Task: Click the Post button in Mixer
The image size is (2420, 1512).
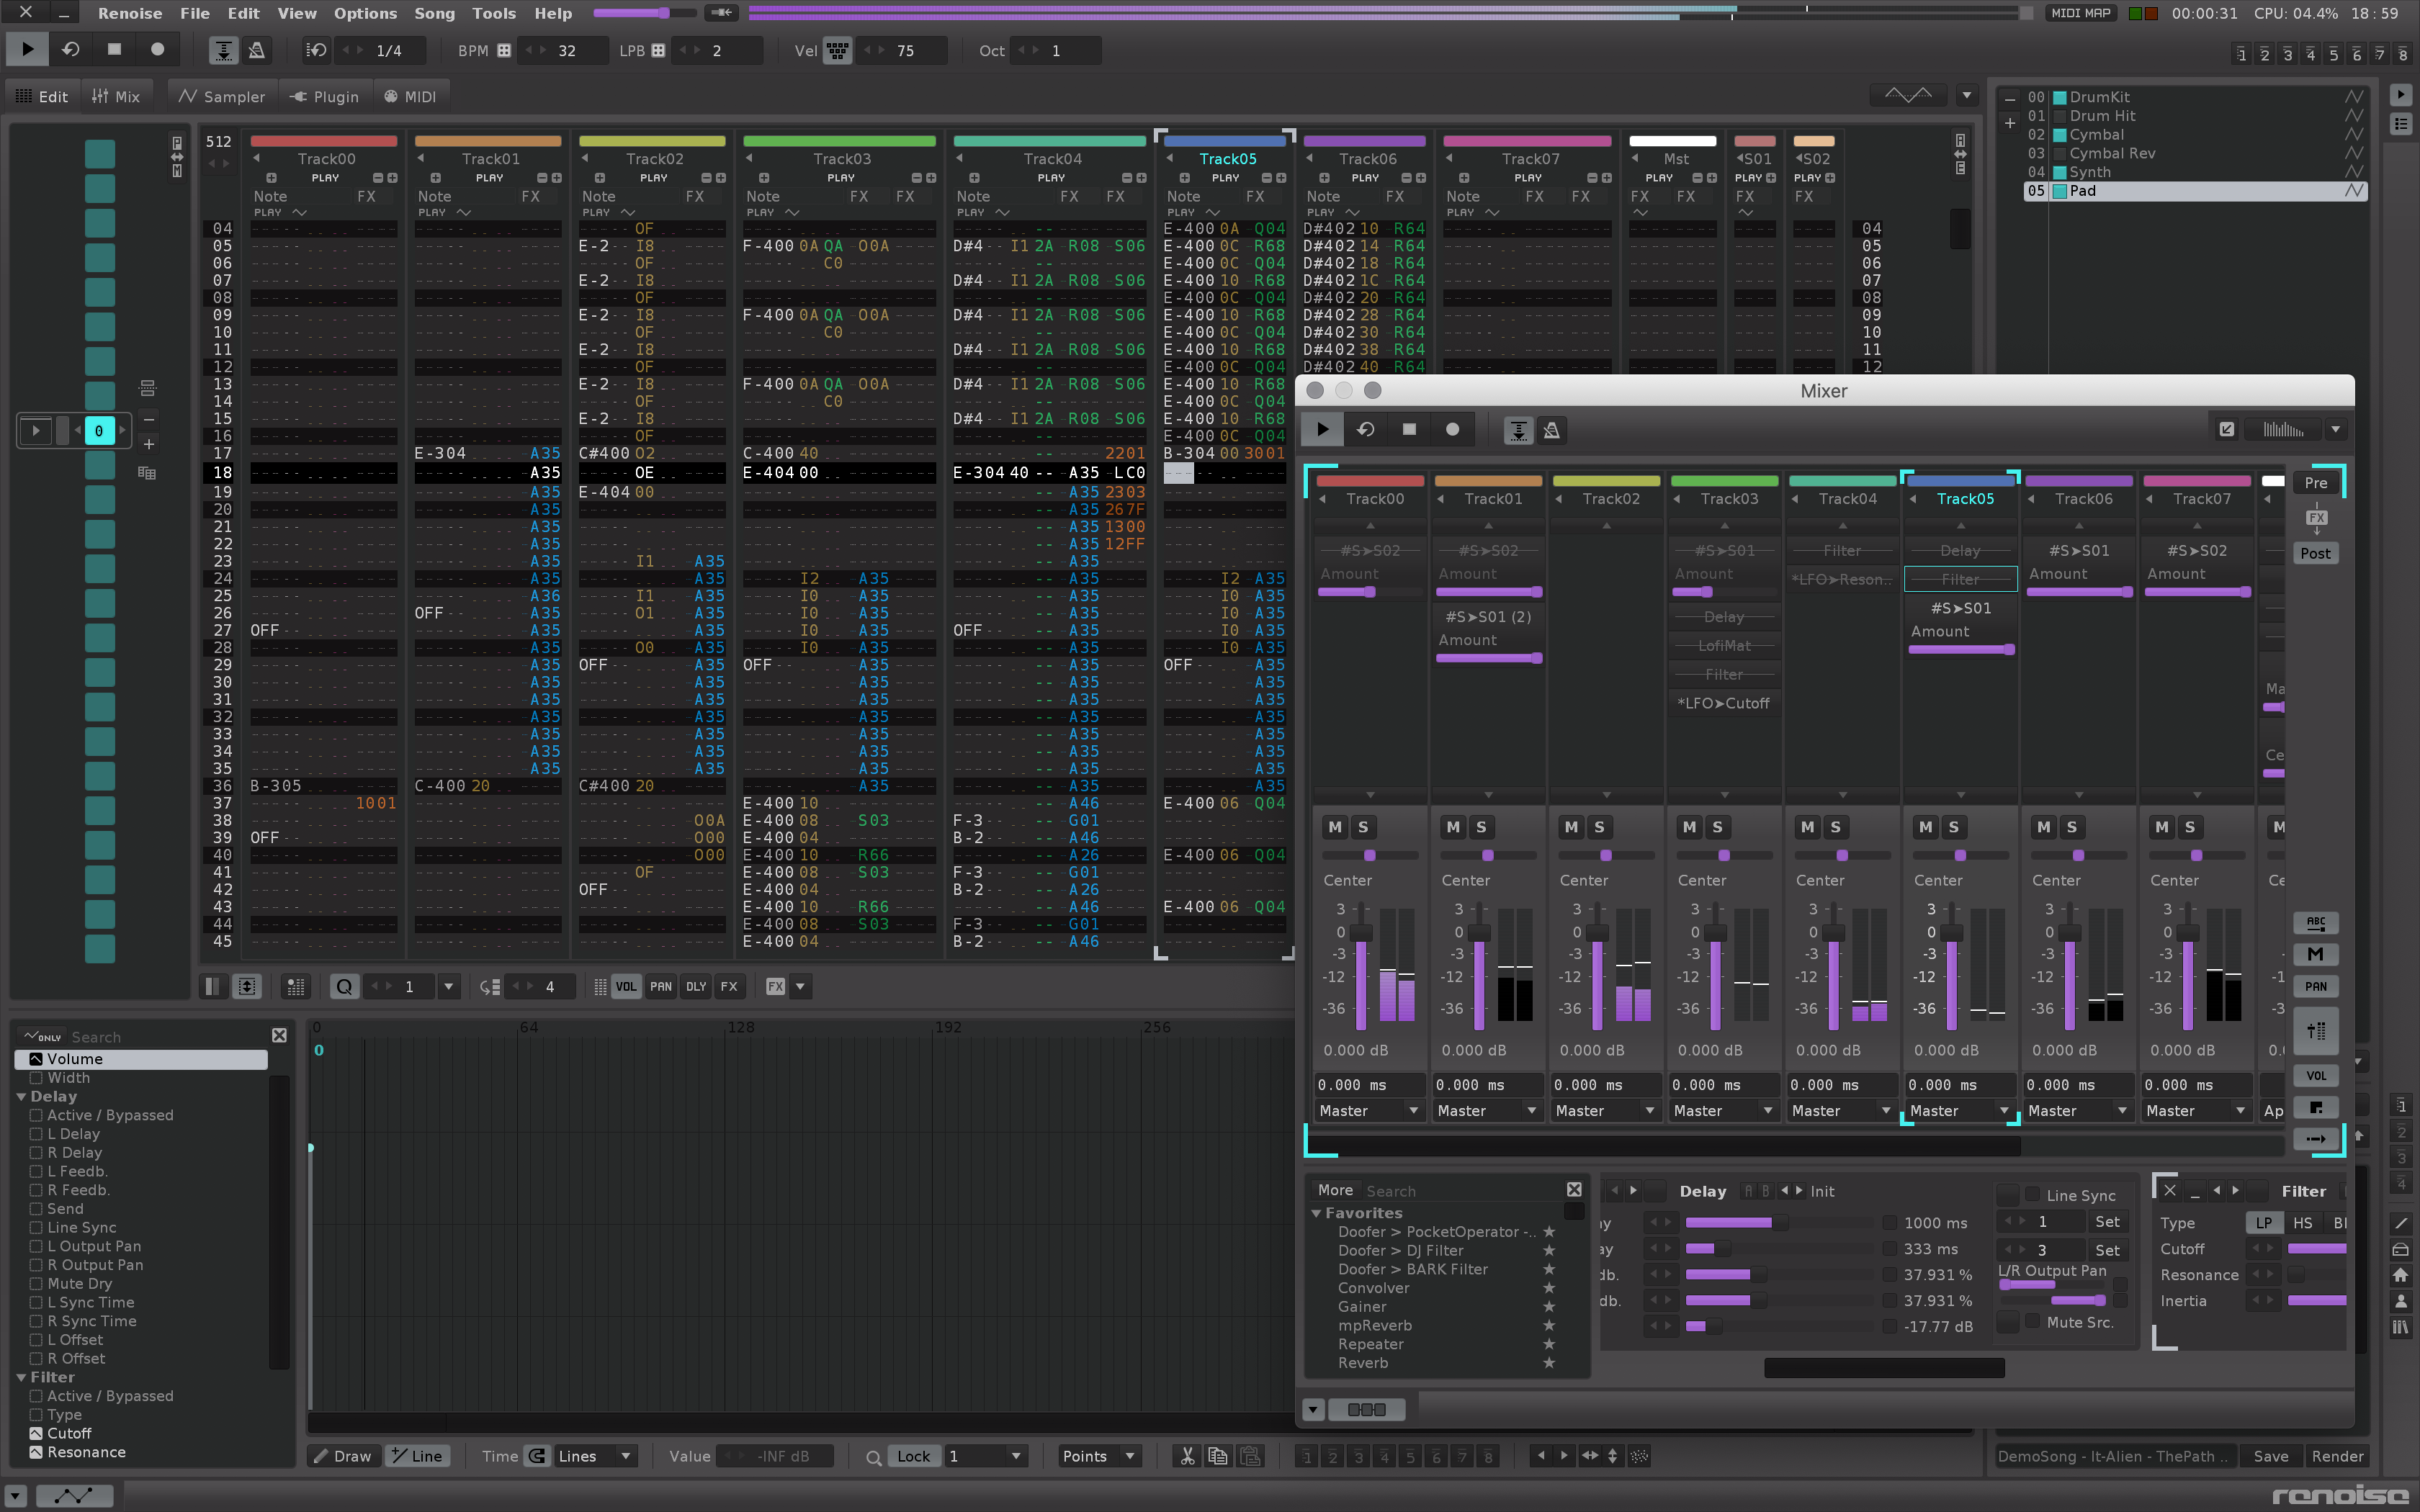Action: click(2316, 553)
